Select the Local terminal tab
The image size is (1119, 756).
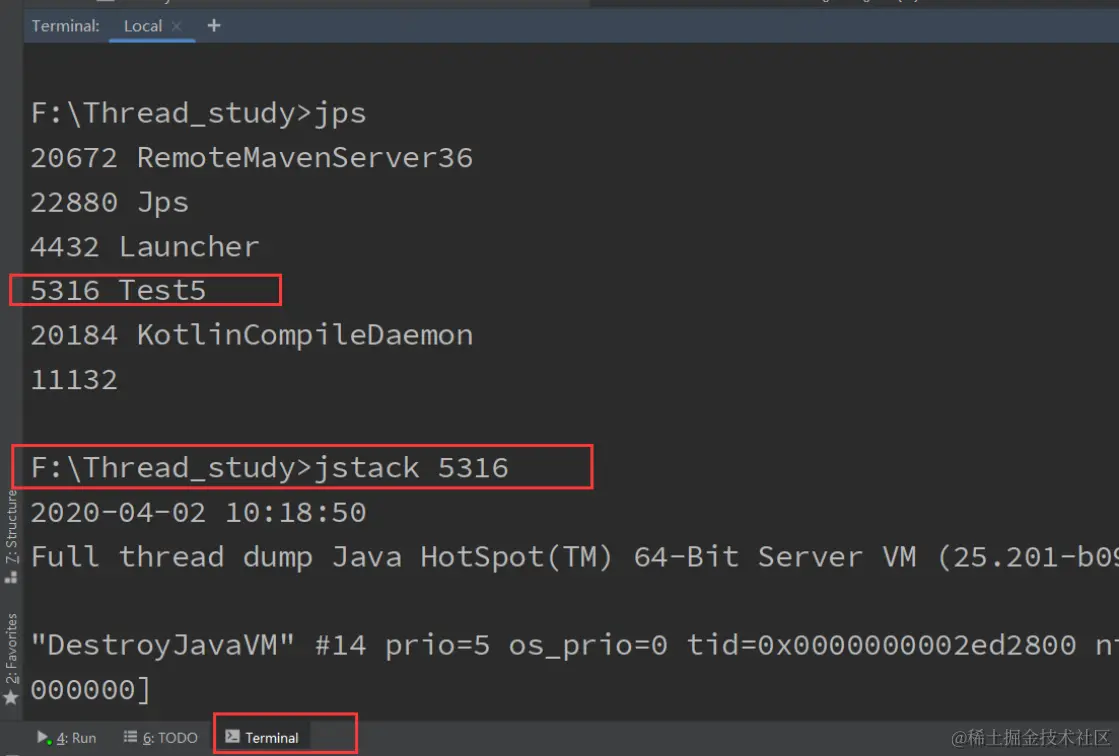click(143, 26)
